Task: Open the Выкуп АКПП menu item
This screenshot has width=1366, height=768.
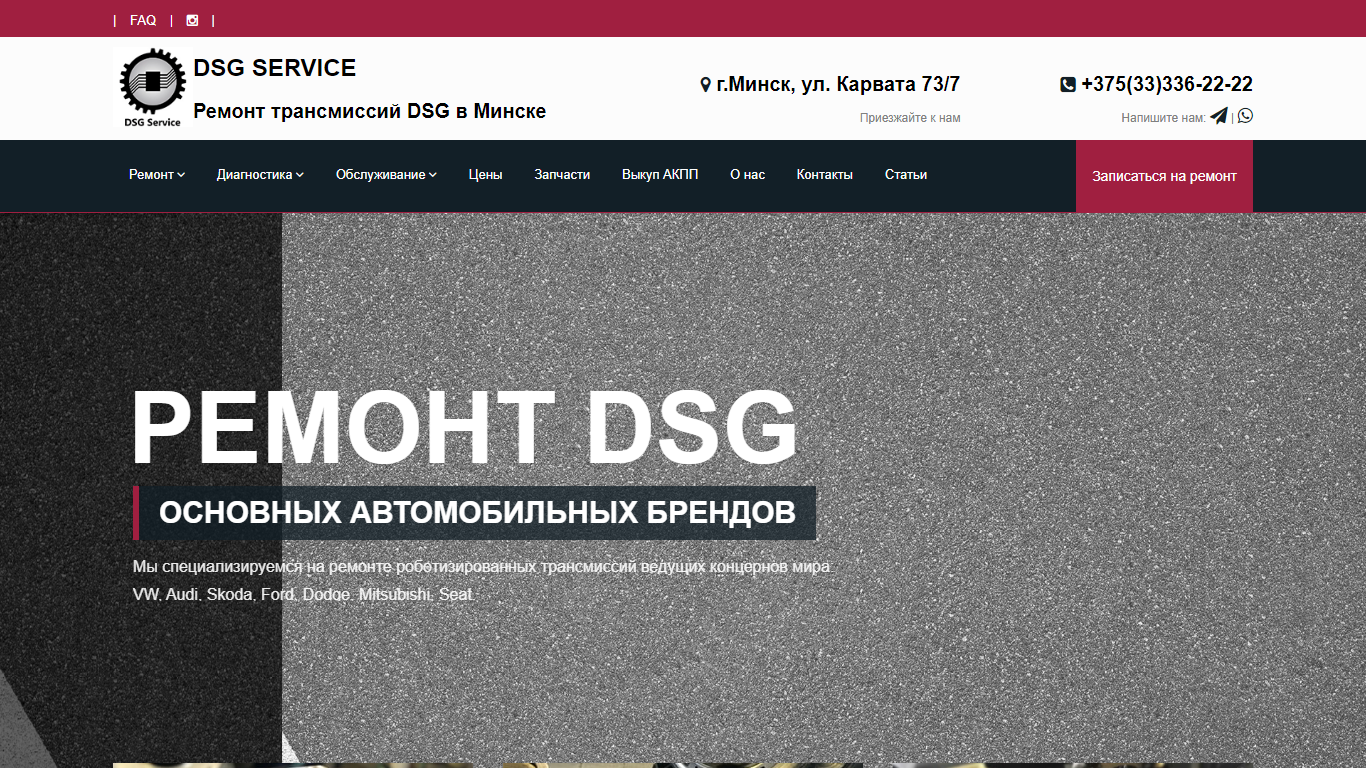Action: (660, 175)
